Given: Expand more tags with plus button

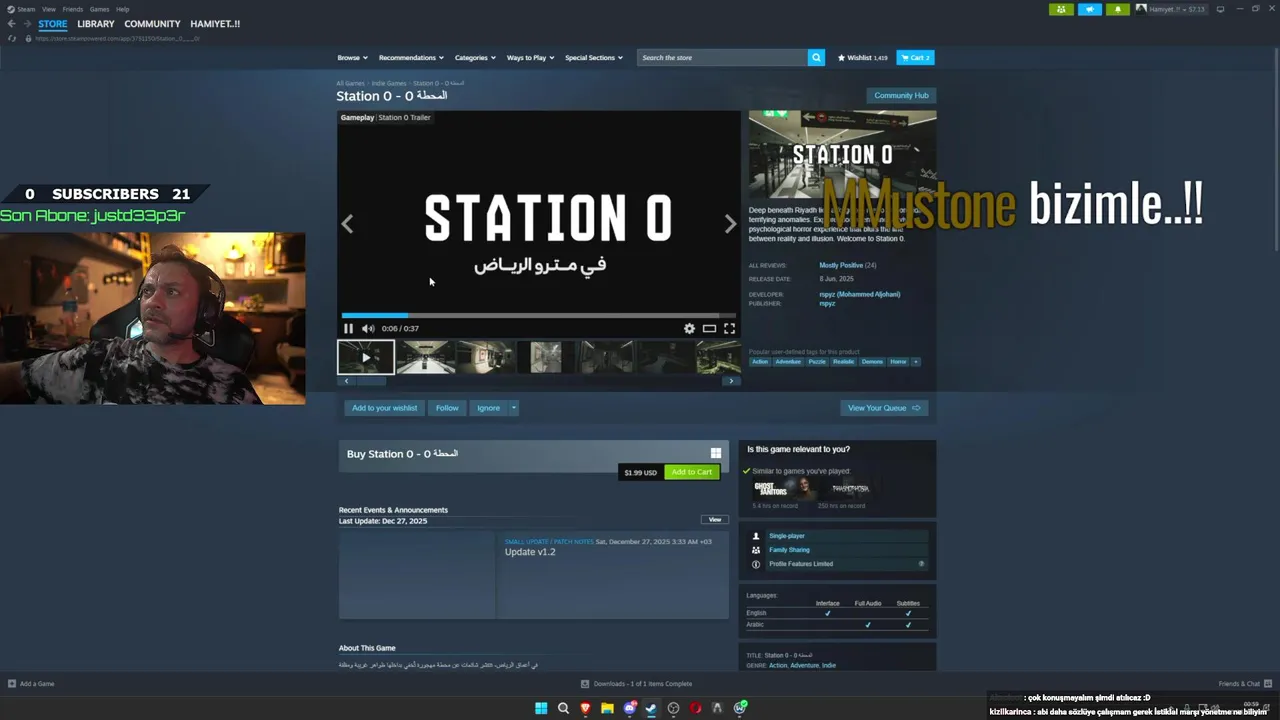Looking at the screenshot, I should click(915, 361).
